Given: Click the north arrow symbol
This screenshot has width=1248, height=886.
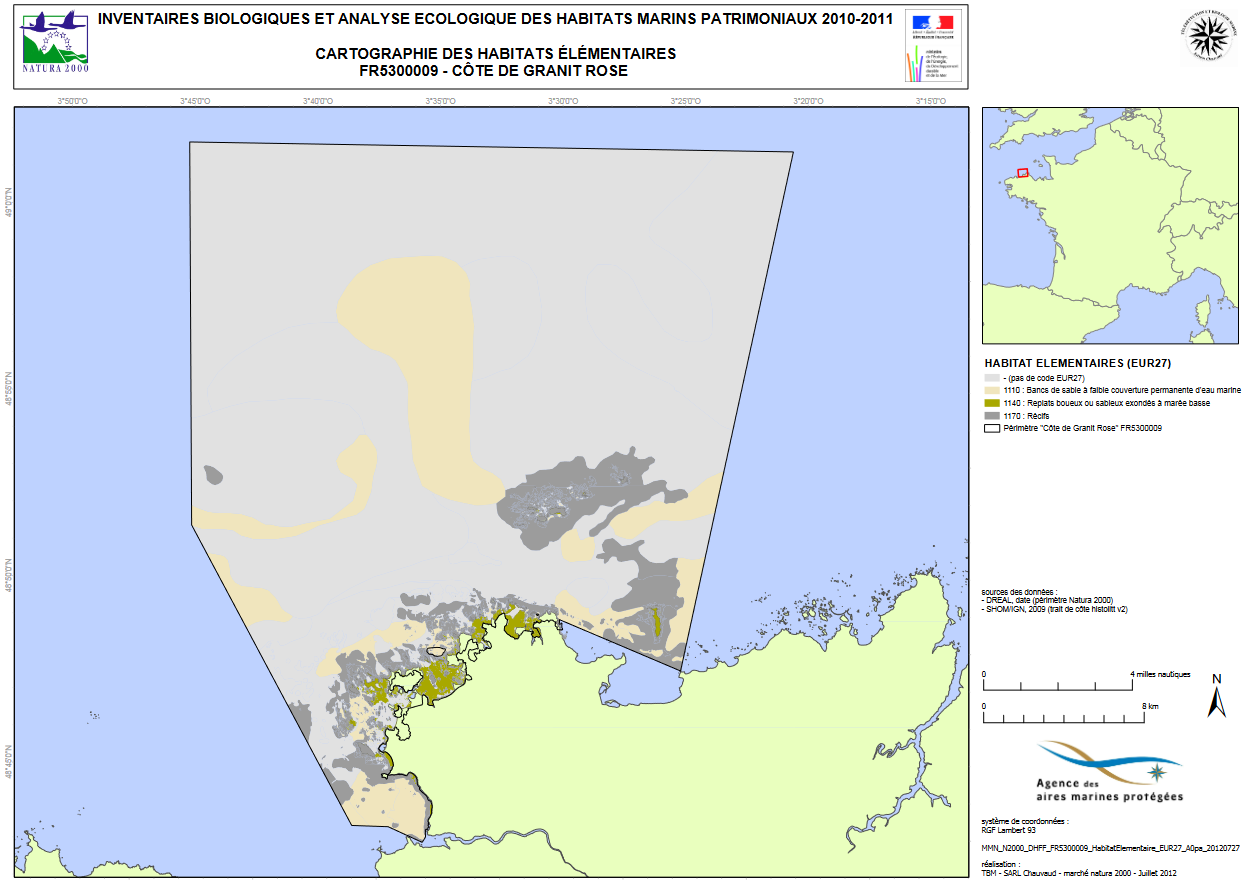Looking at the screenshot, I should click(x=1216, y=696).
